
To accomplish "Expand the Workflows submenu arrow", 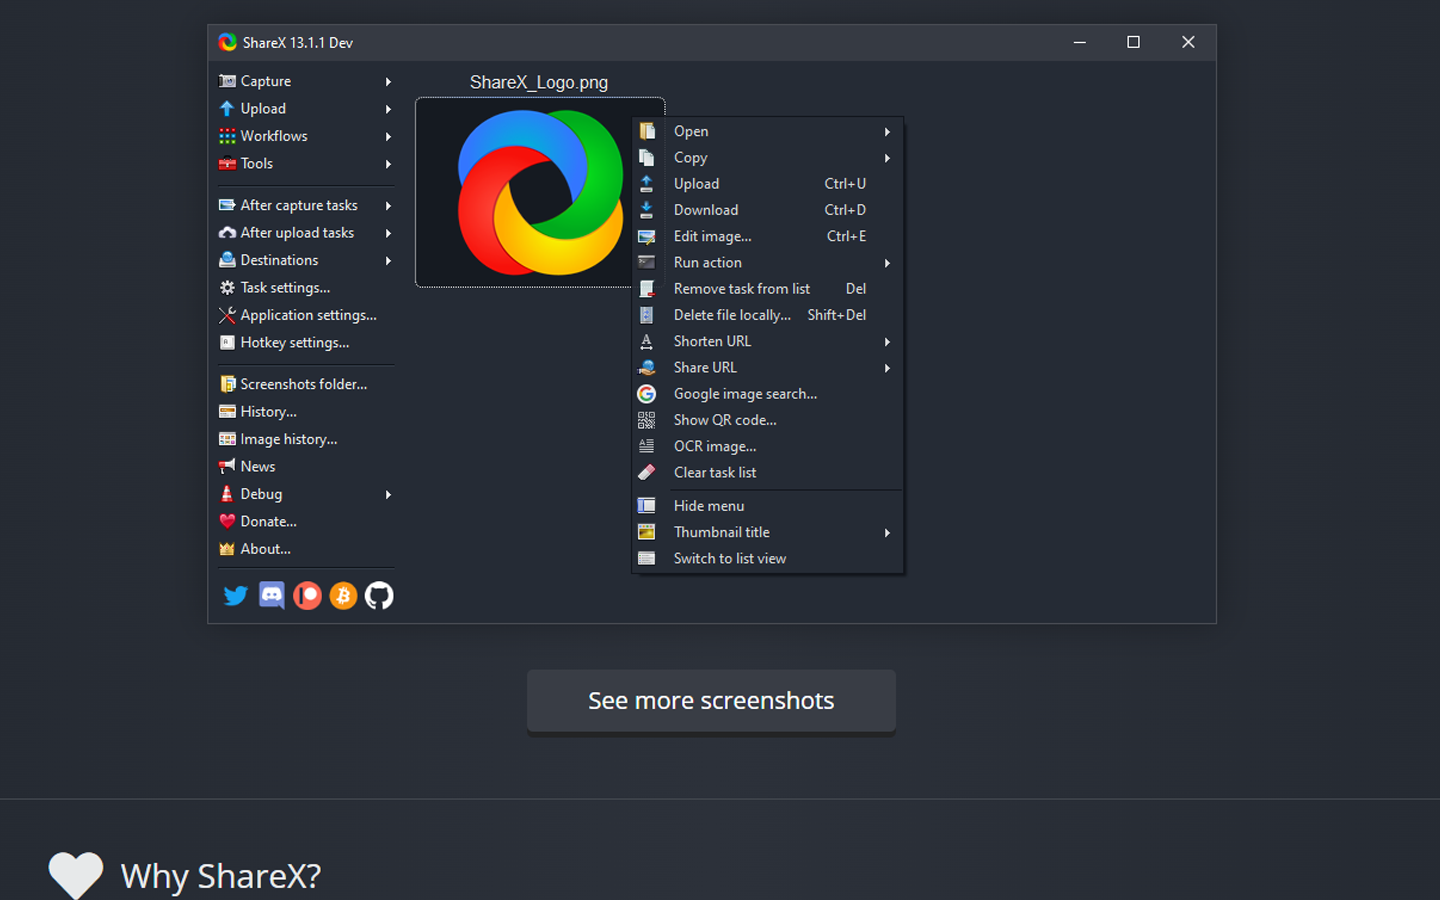I will 388,136.
